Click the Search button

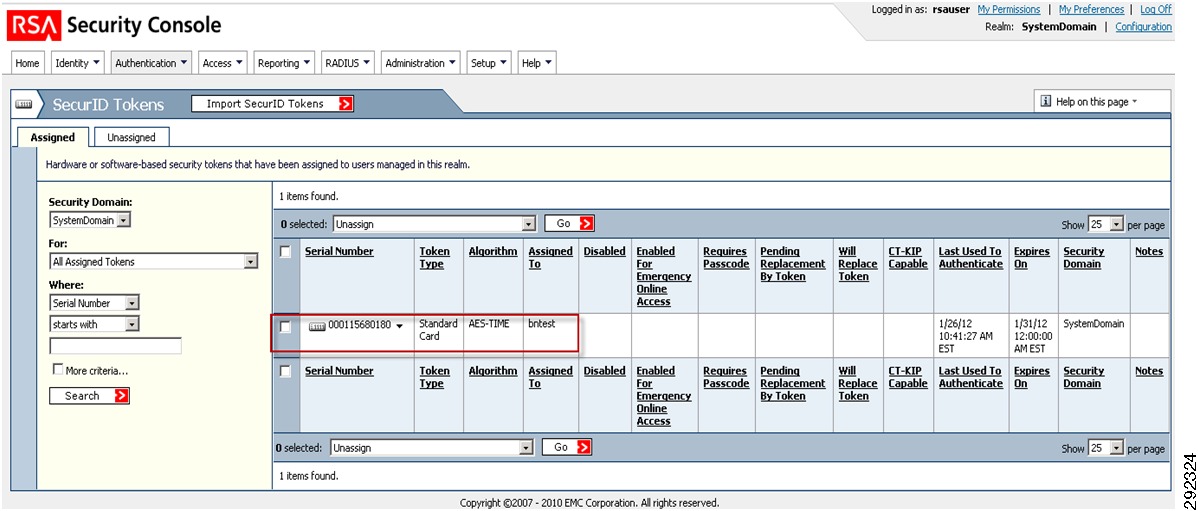coord(89,396)
